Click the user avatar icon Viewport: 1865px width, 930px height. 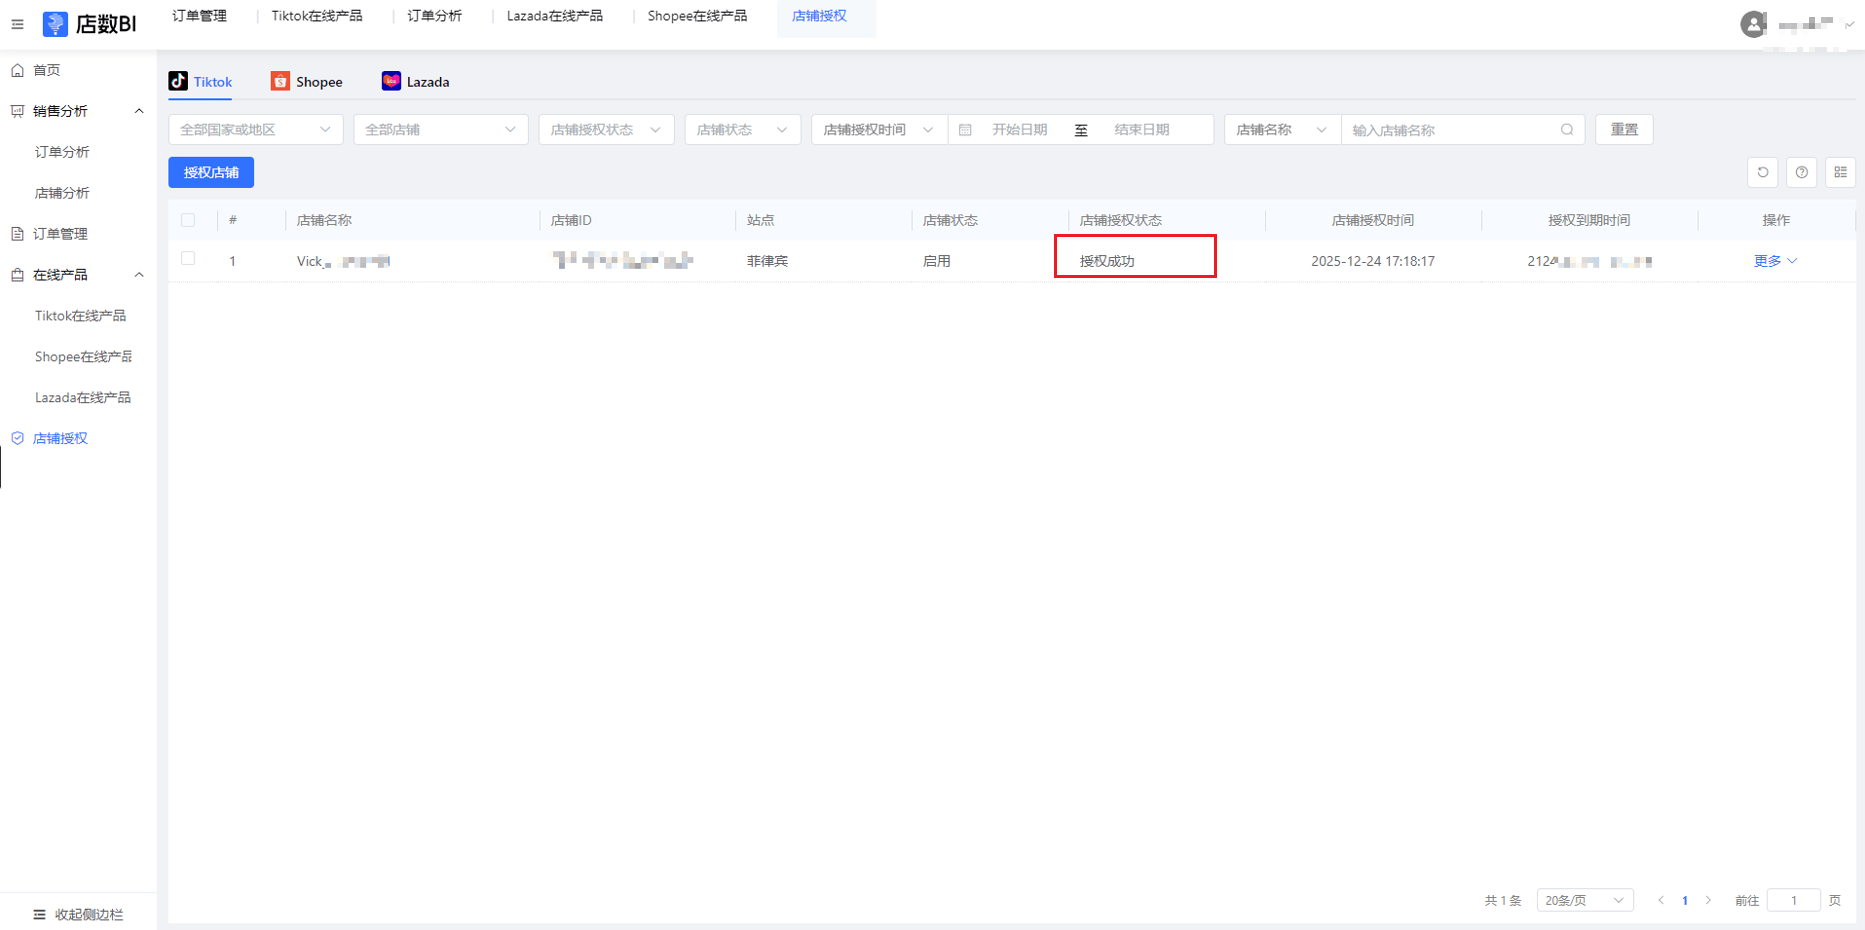pos(1753,24)
